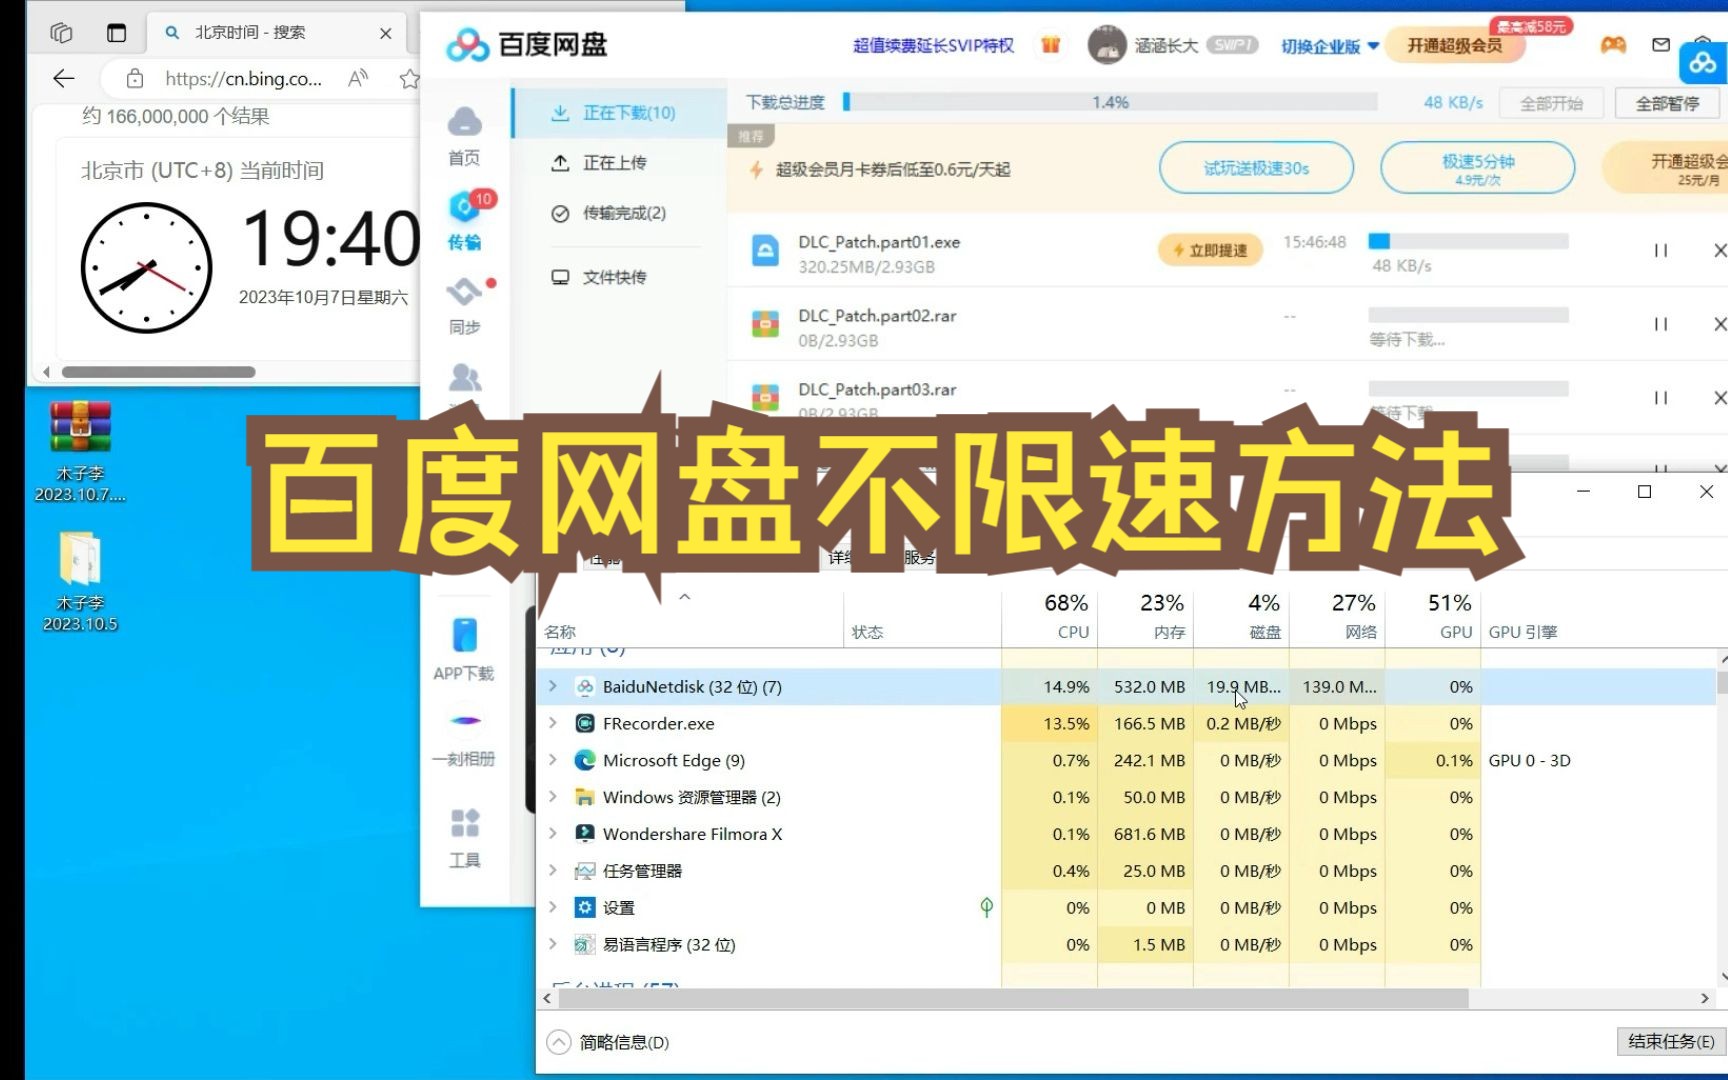Viewport: 1728px width, 1080px height.
Task: Click 超值续费延长SVIP特权 link
Action: point(932,46)
